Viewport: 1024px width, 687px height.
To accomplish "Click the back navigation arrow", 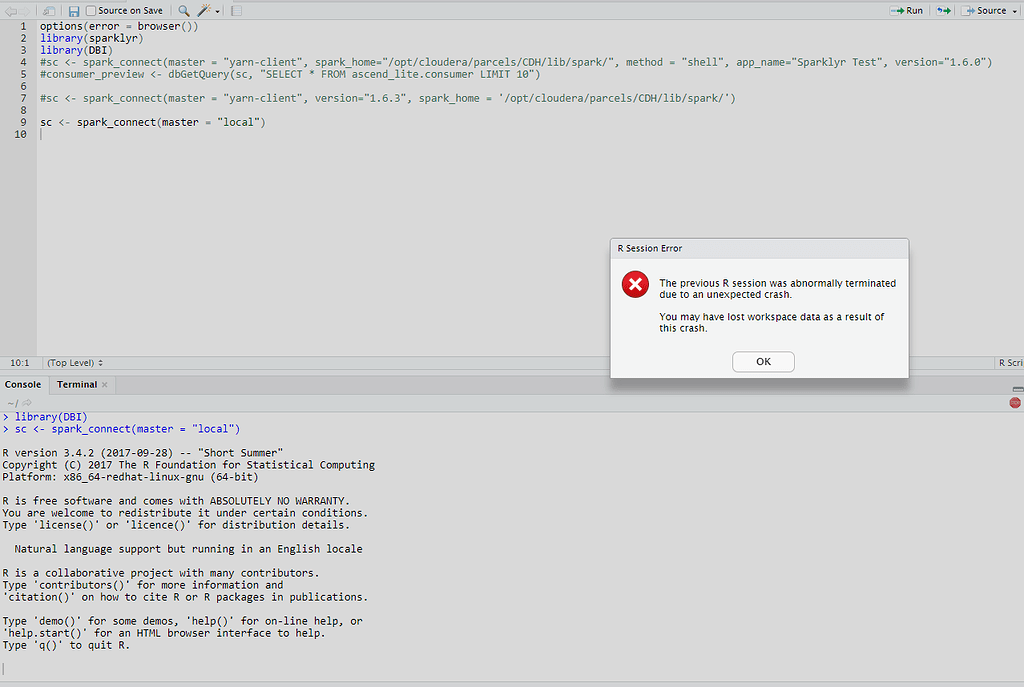I will [11, 10].
